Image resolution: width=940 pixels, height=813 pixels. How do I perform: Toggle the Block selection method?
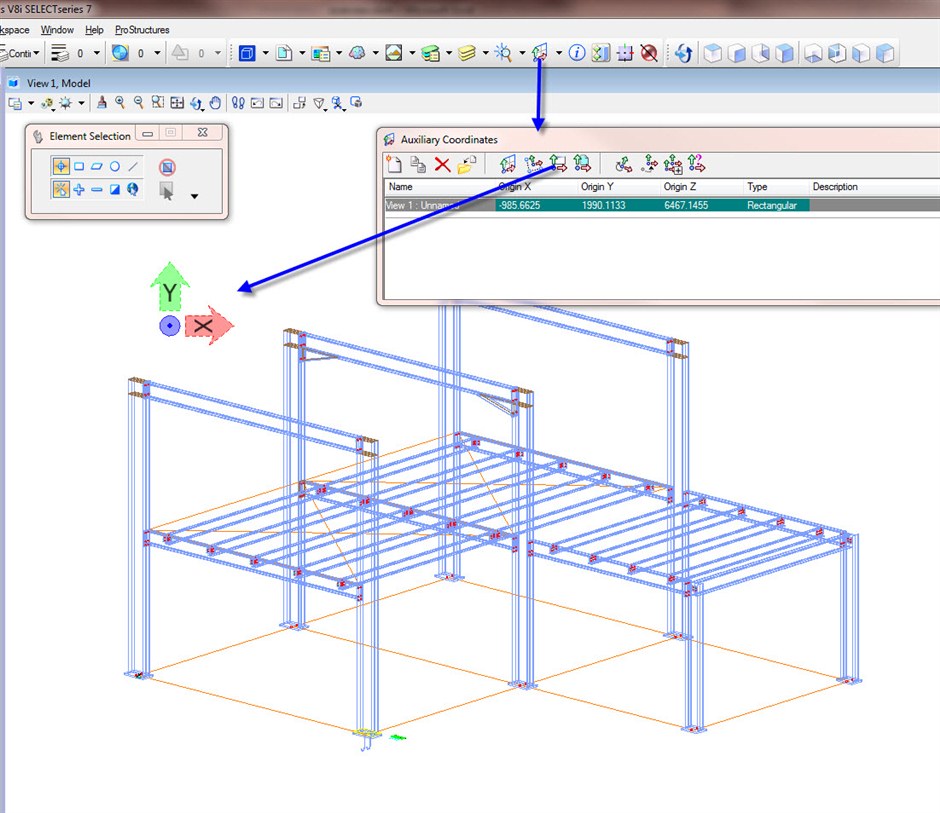point(79,167)
